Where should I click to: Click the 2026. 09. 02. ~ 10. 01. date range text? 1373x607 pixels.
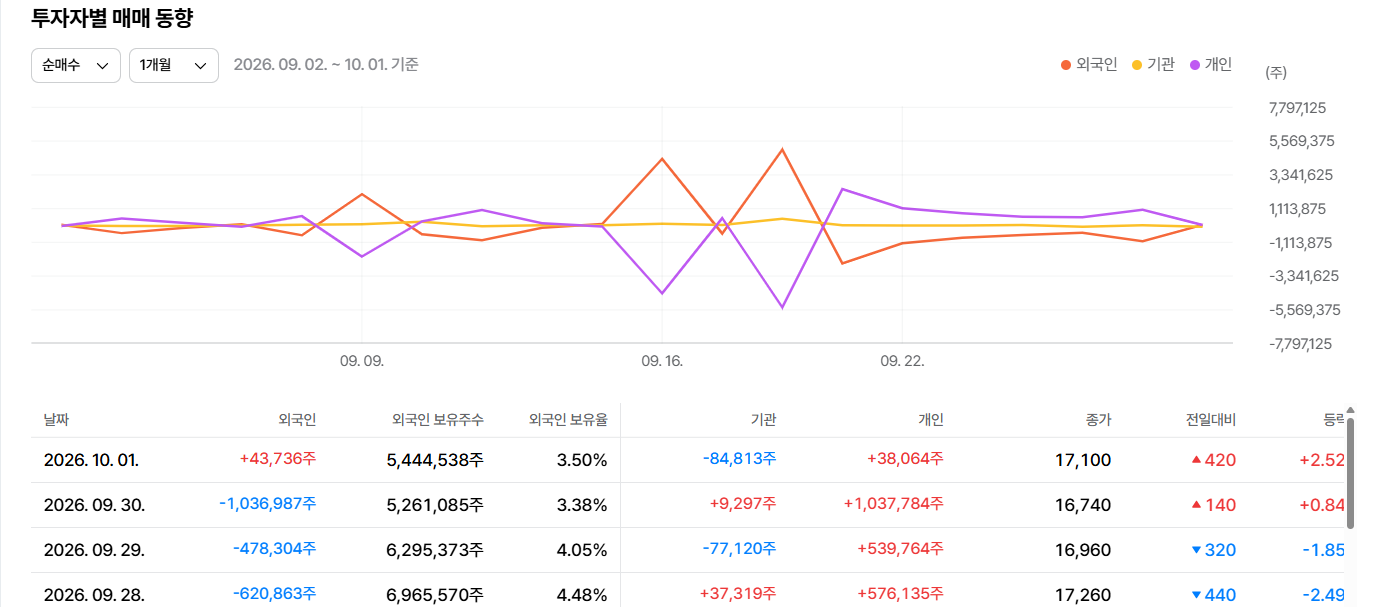326,65
